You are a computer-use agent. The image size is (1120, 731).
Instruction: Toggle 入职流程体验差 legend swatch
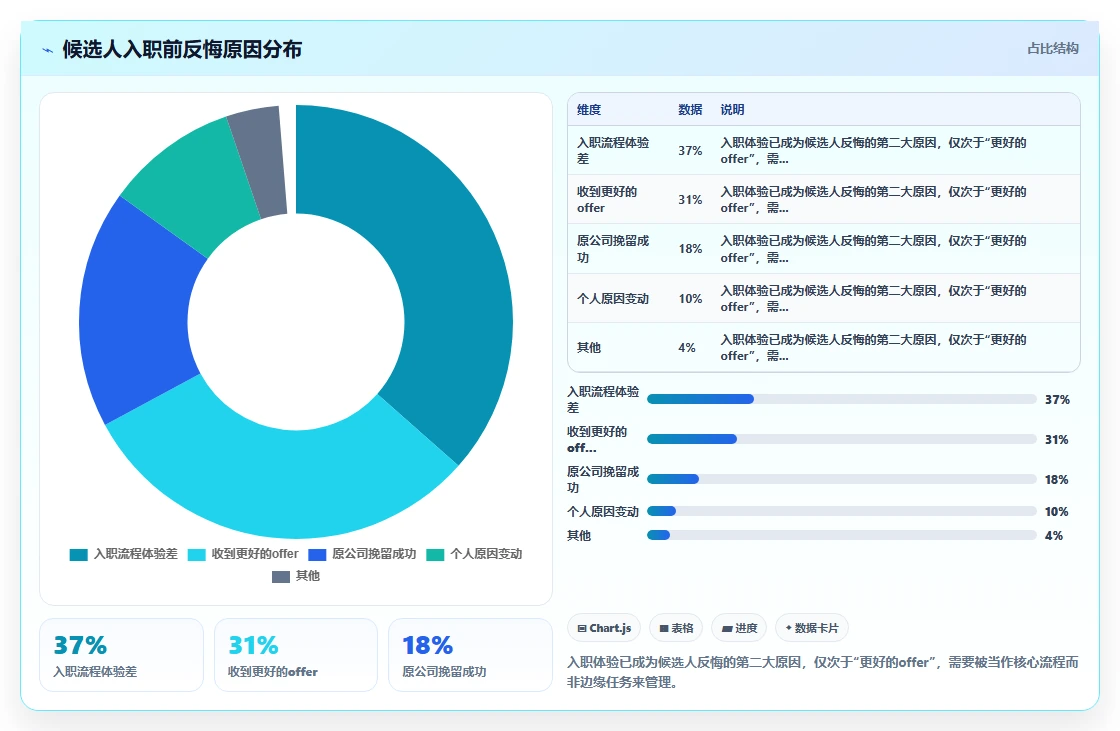79,555
